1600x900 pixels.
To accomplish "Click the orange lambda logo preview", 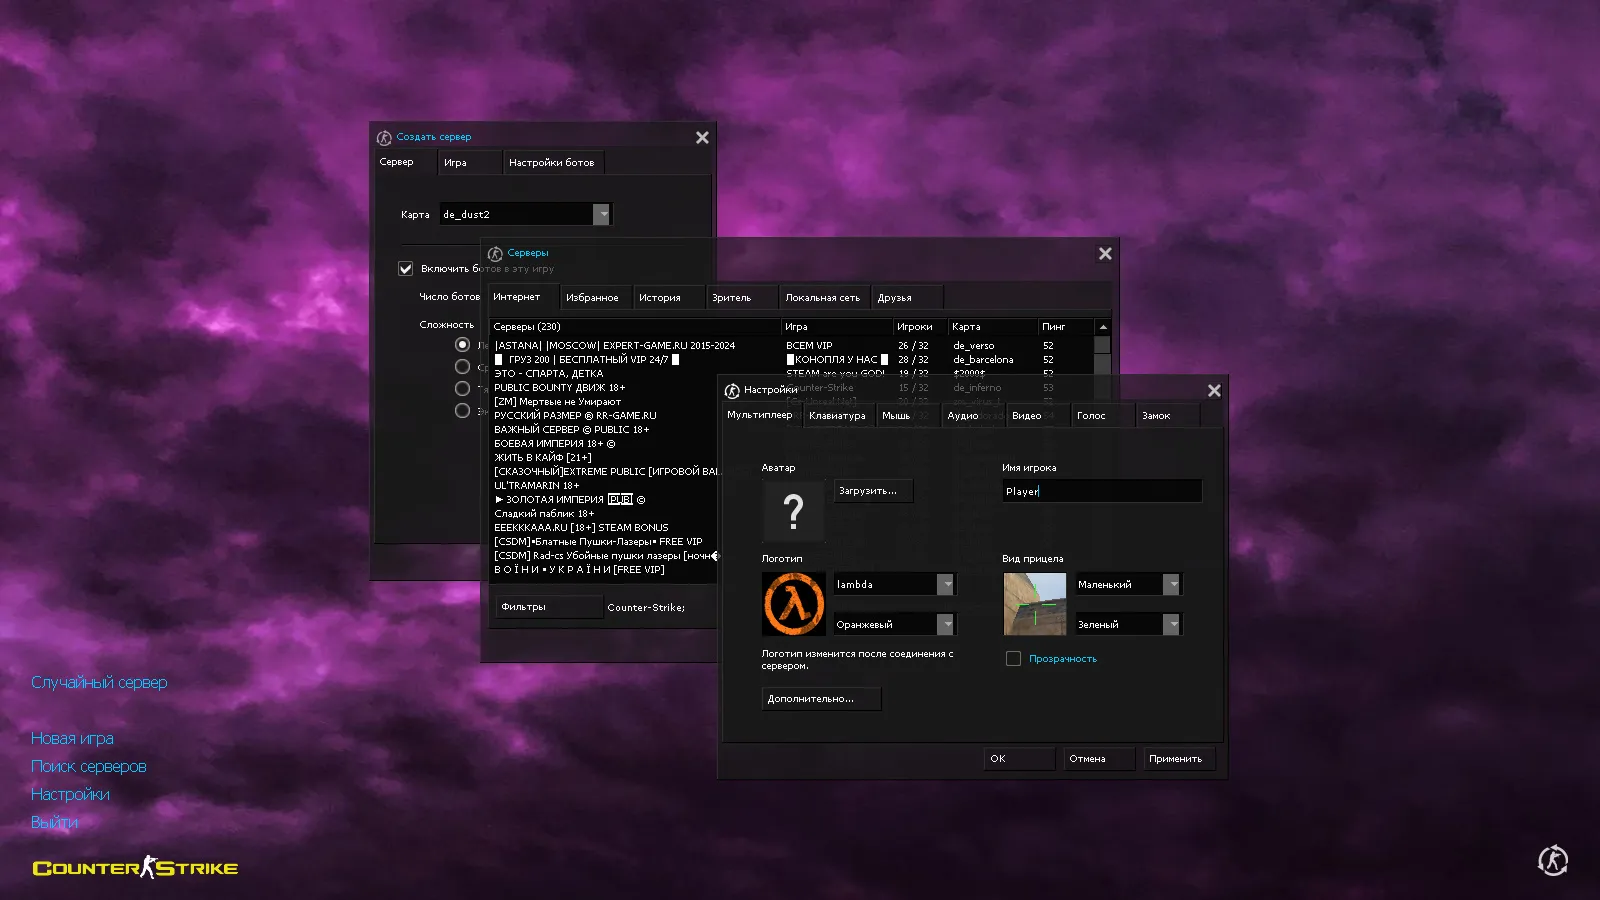I will point(793,604).
